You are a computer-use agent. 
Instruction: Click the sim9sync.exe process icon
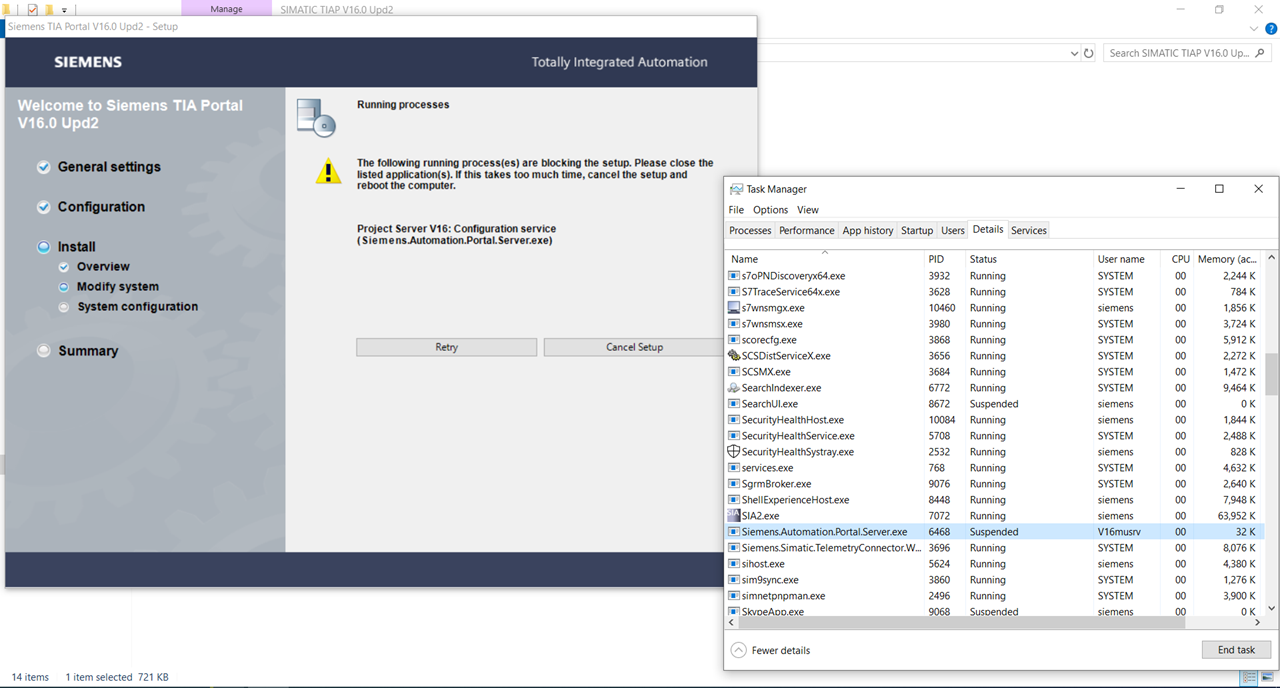[x=734, y=580]
